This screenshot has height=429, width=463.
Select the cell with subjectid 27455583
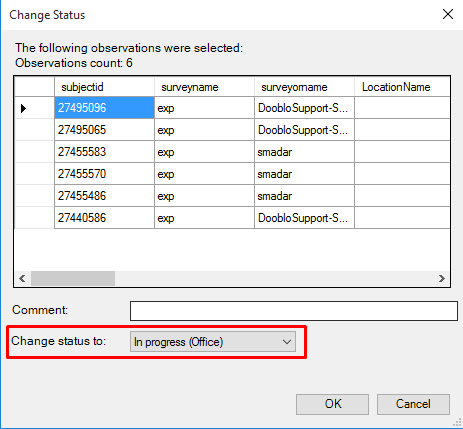[104, 152]
